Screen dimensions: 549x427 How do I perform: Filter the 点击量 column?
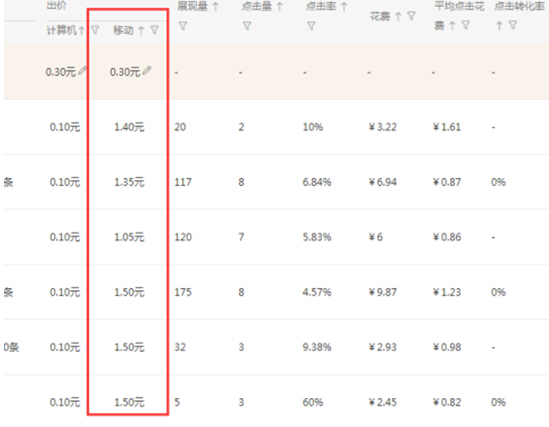tap(247, 26)
